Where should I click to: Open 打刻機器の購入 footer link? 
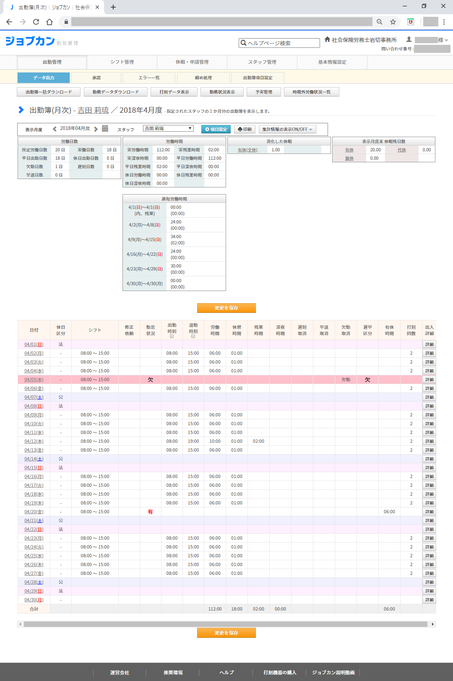click(x=280, y=672)
